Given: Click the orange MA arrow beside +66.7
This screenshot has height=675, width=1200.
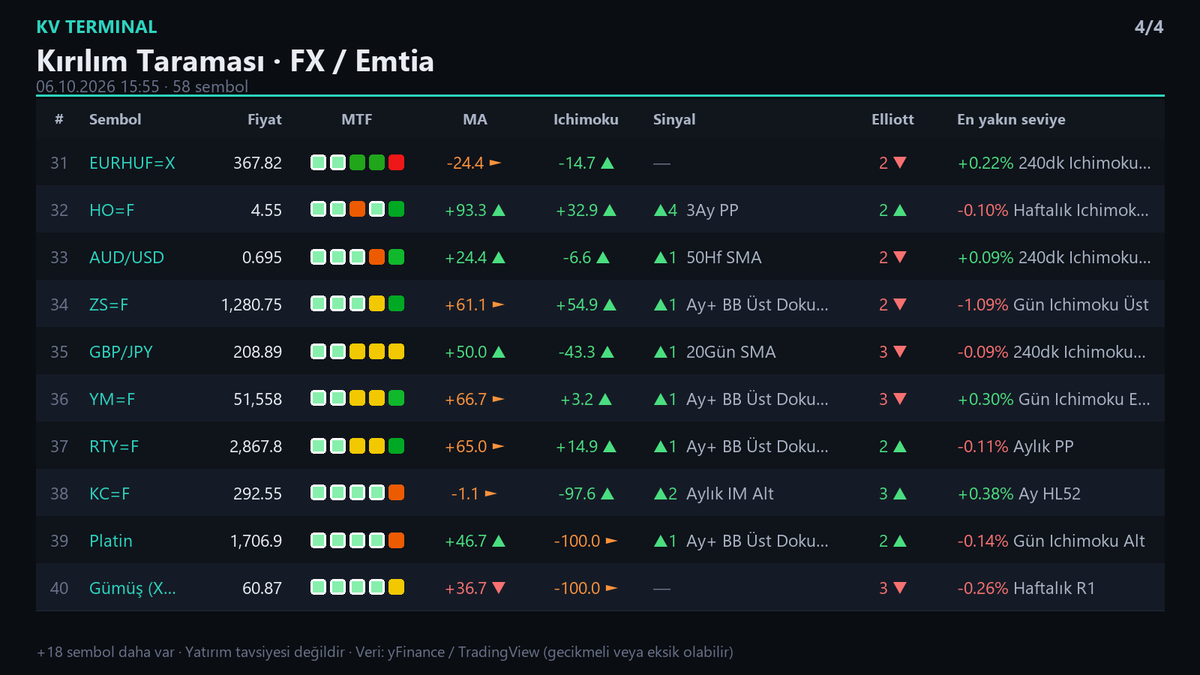Looking at the screenshot, I should [x=498, y=399].
